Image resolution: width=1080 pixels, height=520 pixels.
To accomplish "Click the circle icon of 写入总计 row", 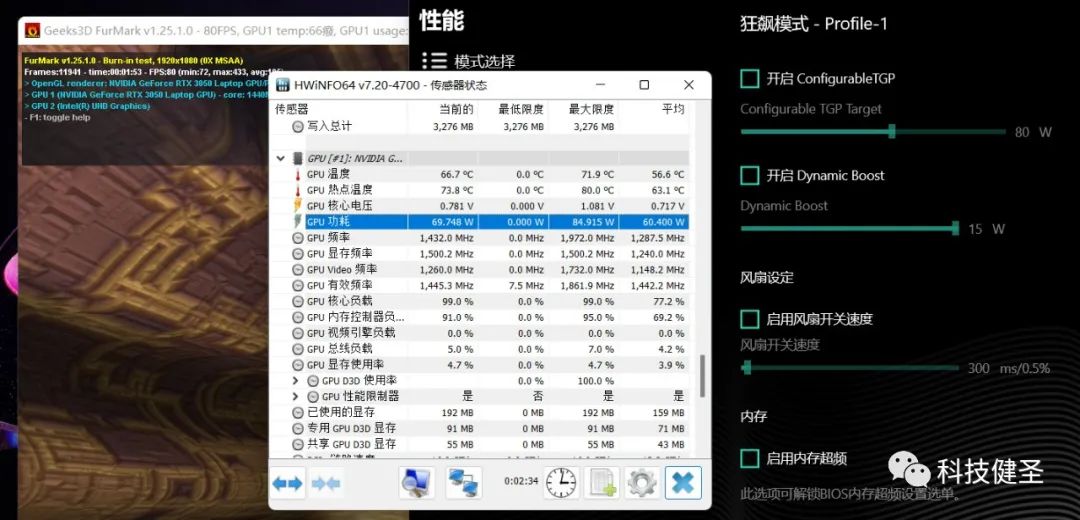I will point(298,127).
